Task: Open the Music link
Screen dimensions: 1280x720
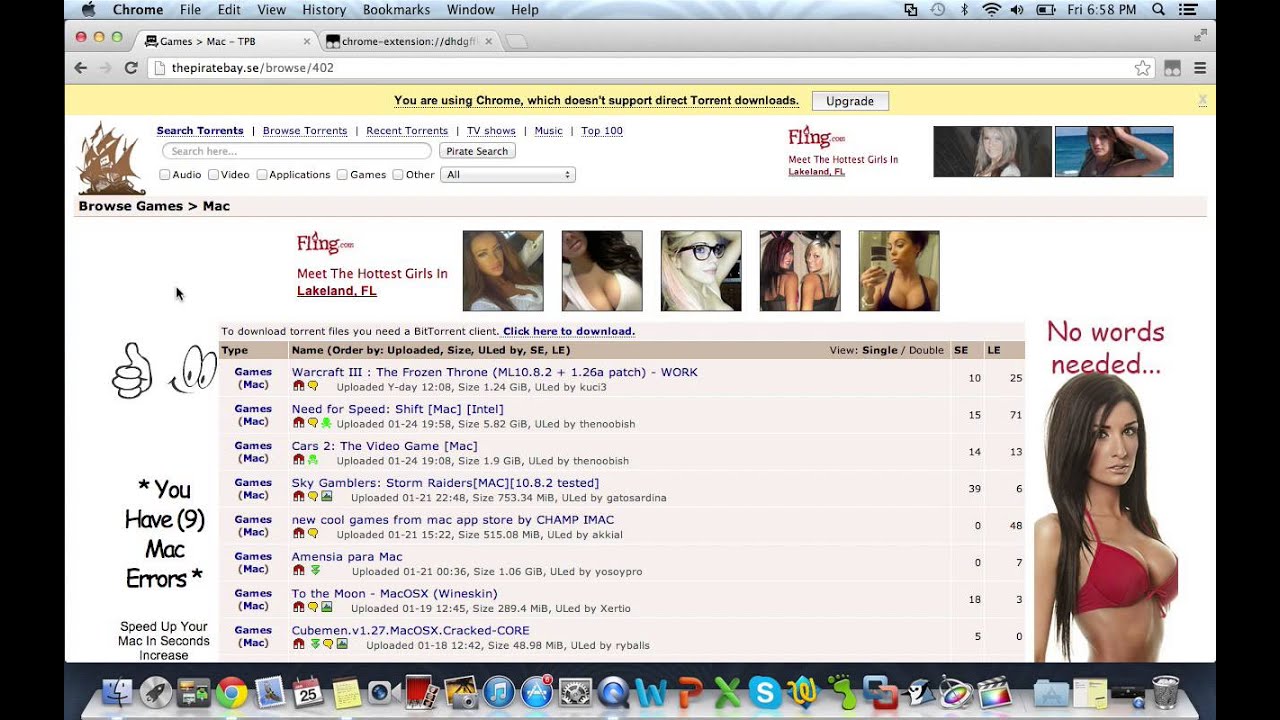Action: 548,131
